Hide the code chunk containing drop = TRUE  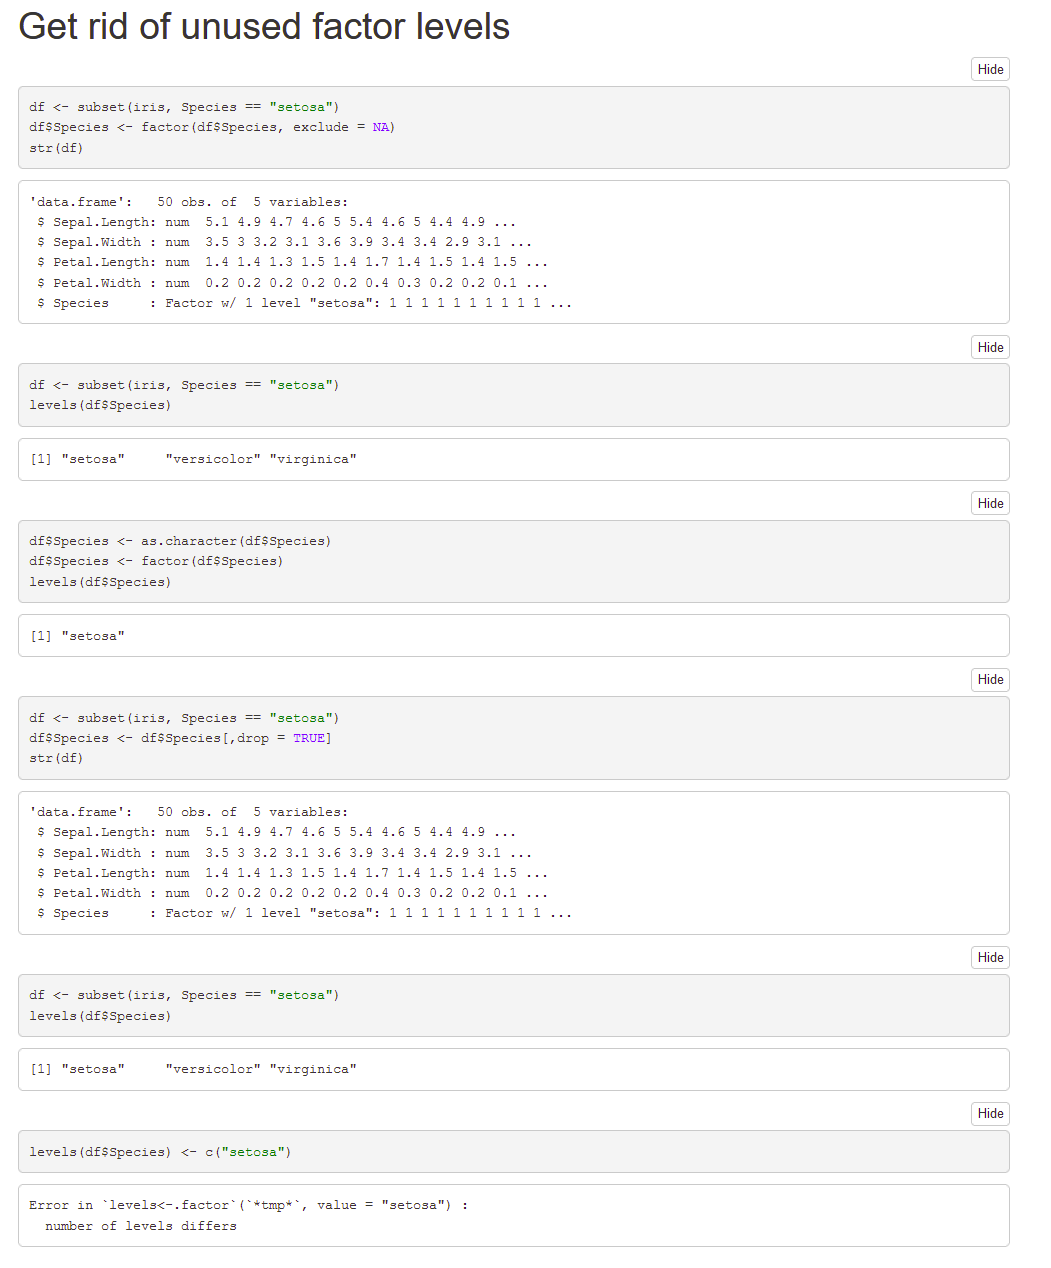tap(989, 680)
